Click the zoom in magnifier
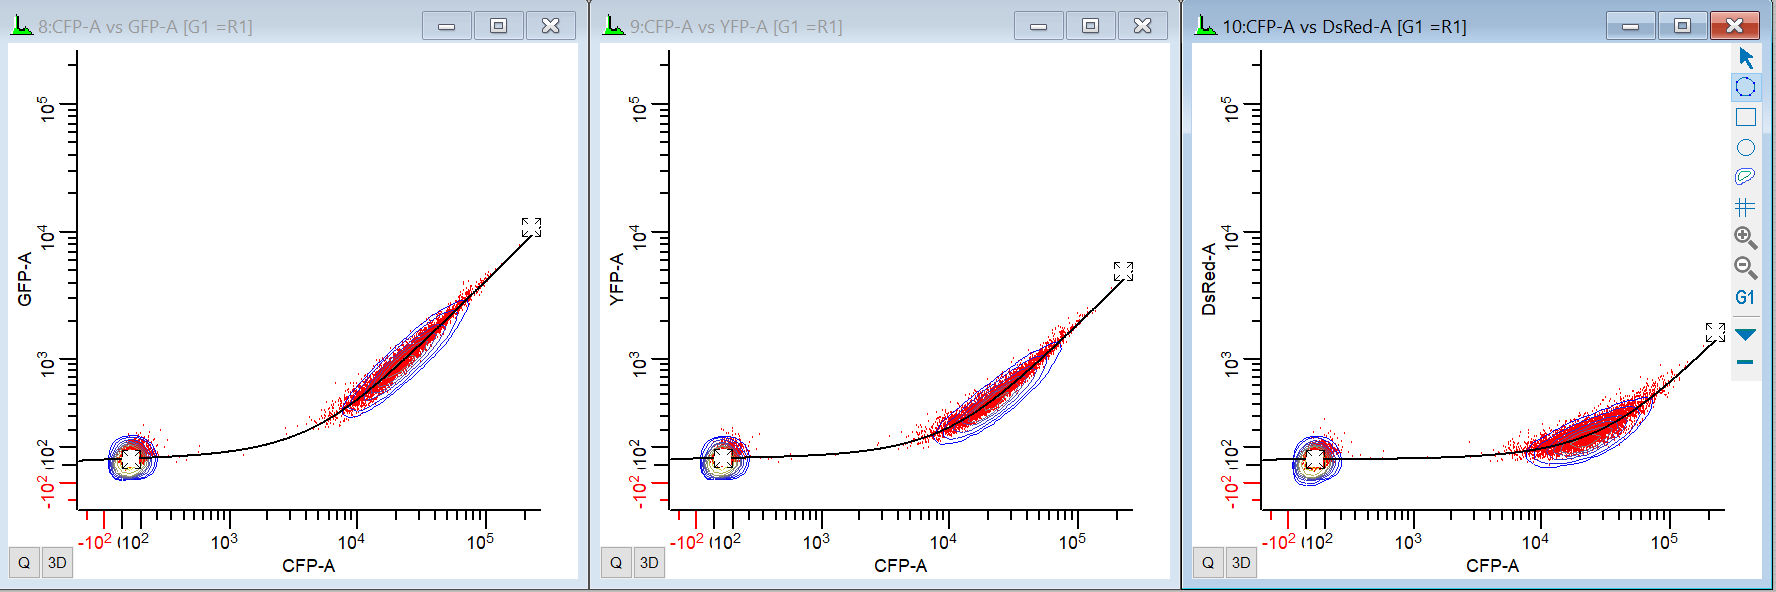Screen dimensions: 1776x592 pyautogui.click(x=1745, y=237)
